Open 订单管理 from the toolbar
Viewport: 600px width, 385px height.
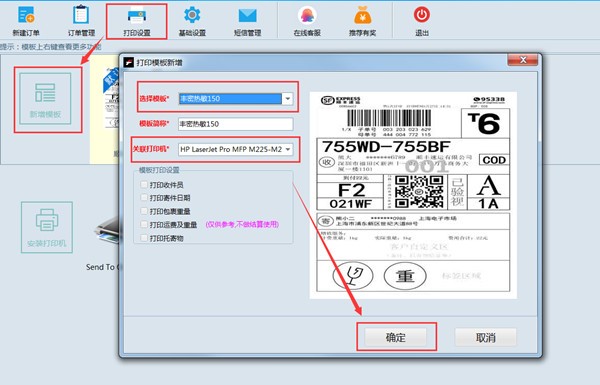click(81, 21)
